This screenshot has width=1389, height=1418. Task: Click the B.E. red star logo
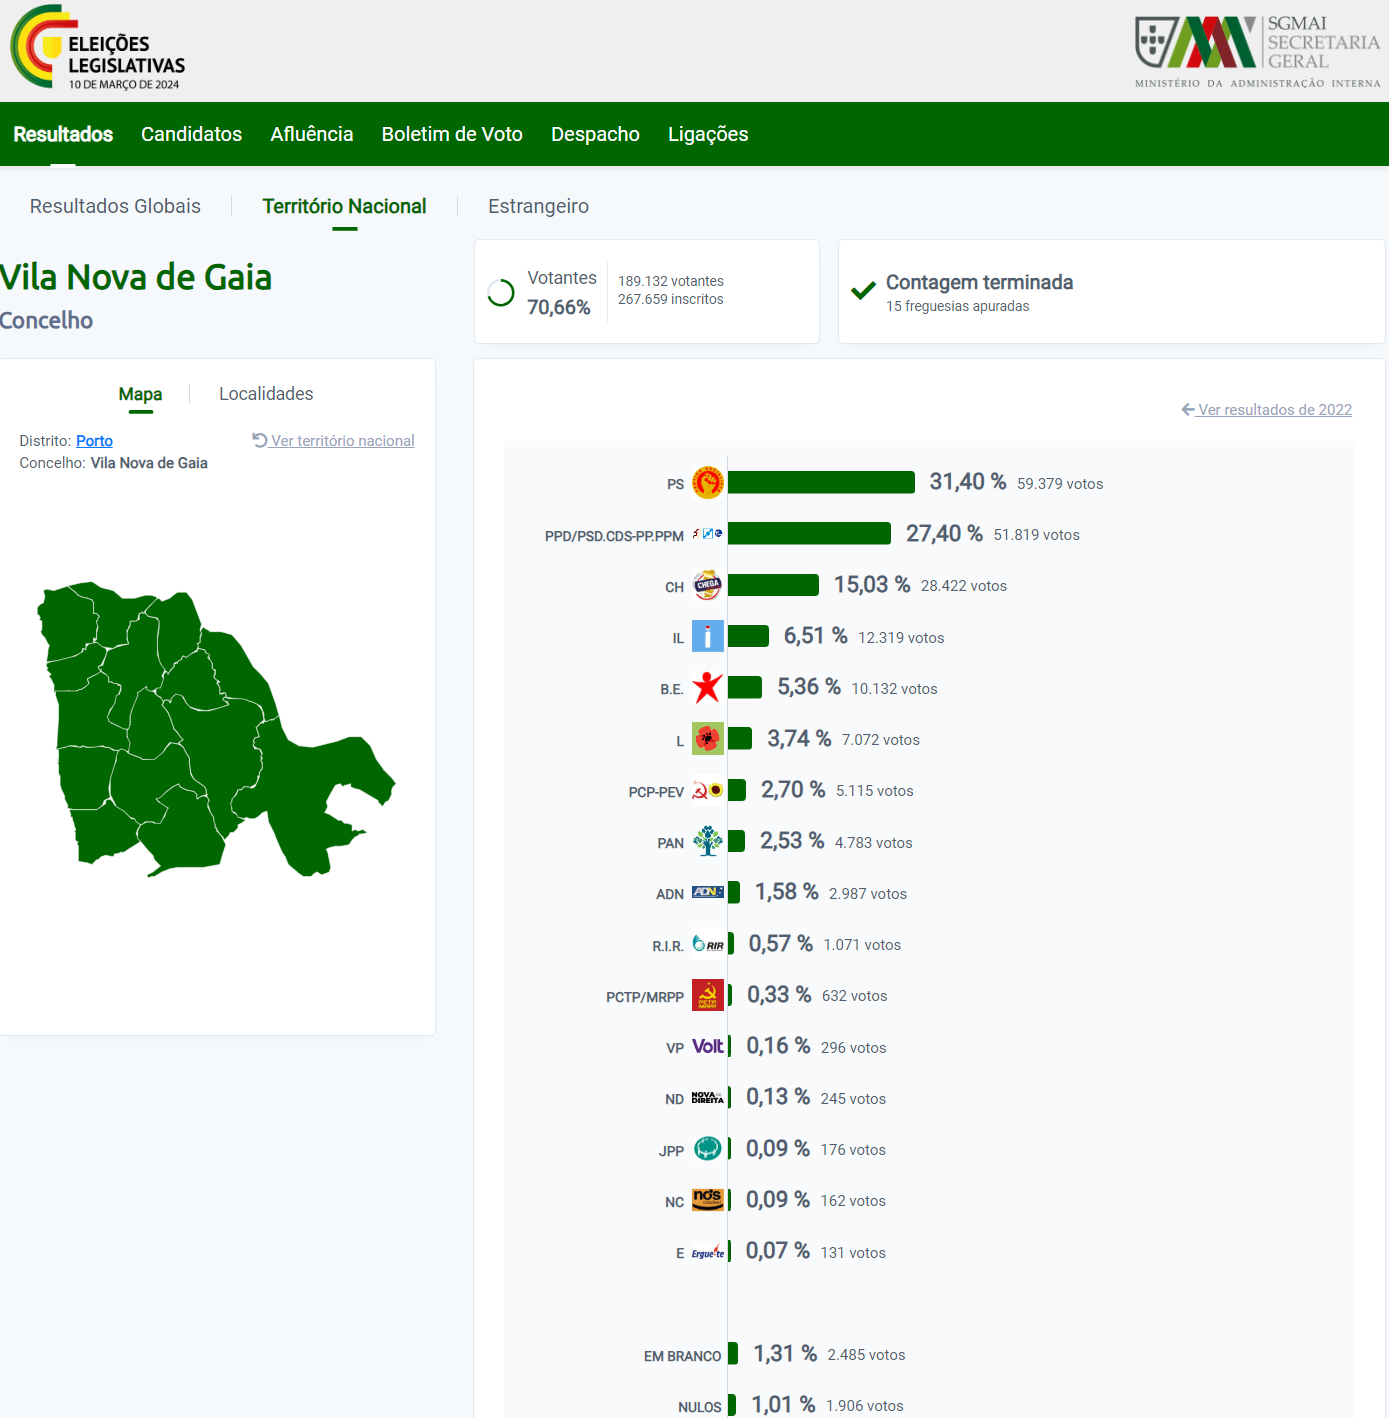pos(708,688)
